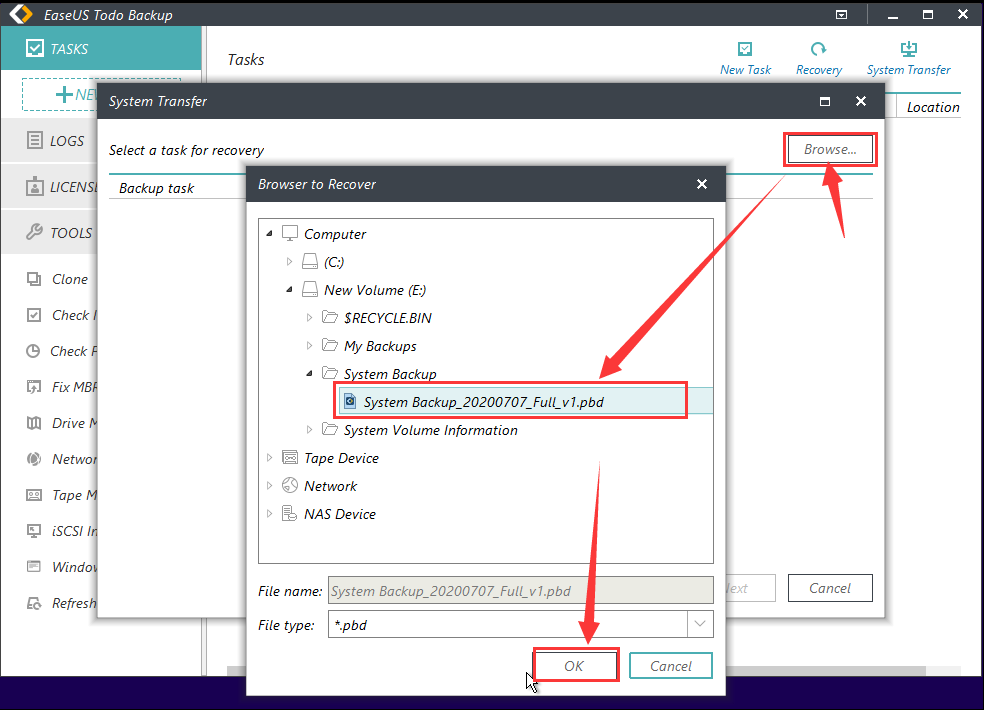Select the $RECYCLE.BIN folder
The height and width of the screenshot is (710, 984).
387,318
